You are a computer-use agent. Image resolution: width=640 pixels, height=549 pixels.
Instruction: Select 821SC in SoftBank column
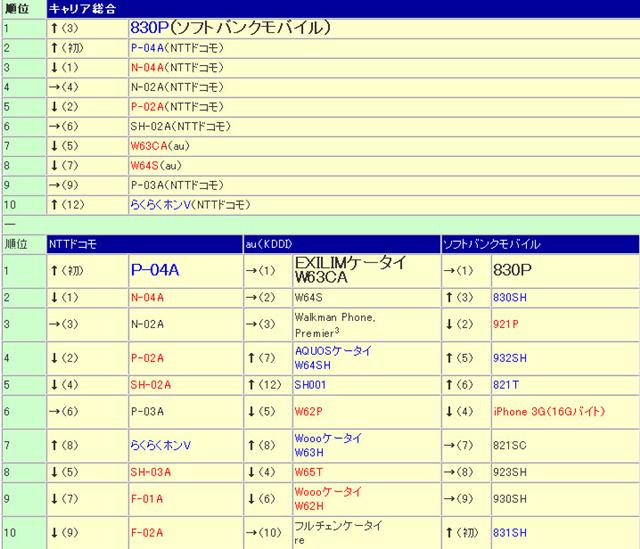tap(510, 445)
